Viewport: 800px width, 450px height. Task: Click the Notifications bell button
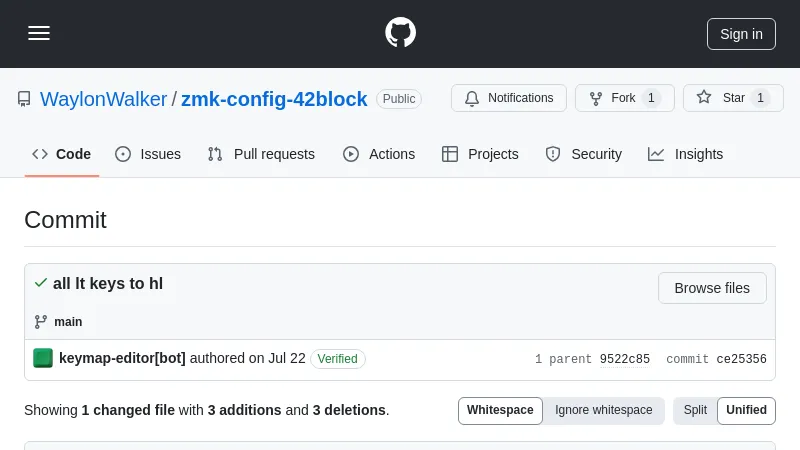pyautogui.click(x=509, y=98)
